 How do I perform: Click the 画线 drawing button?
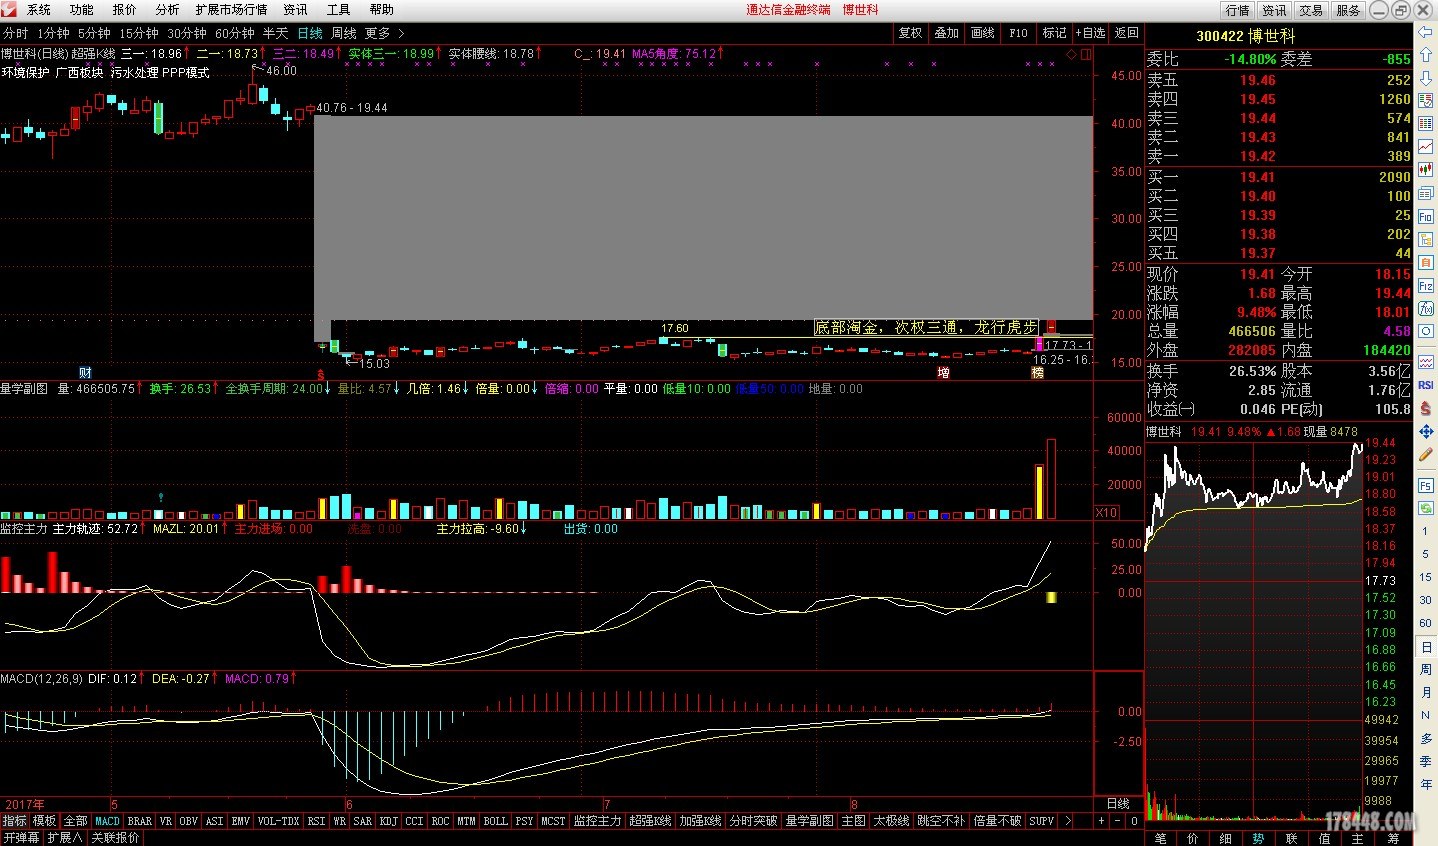982,33
